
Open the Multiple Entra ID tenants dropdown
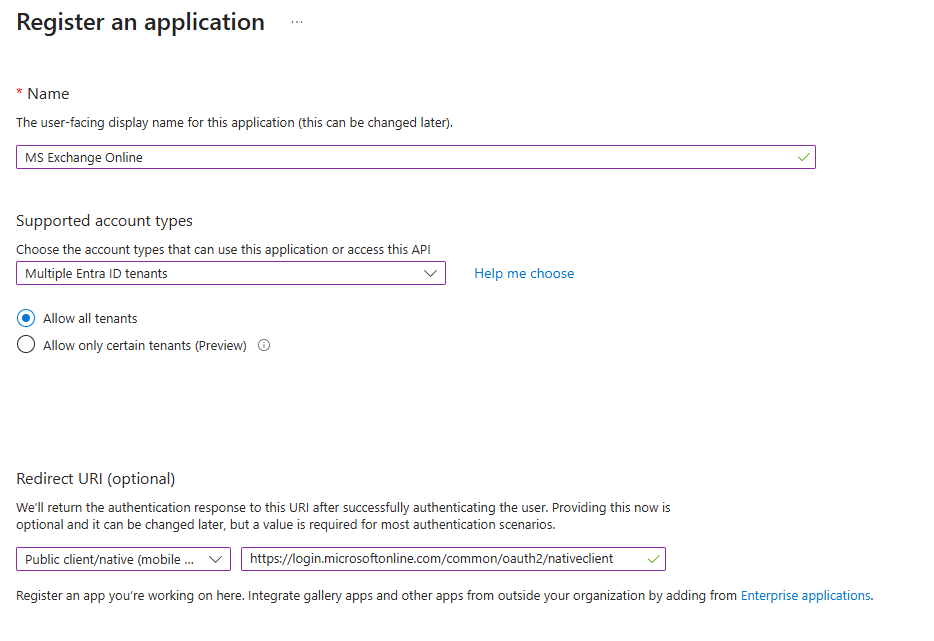point(231,273)
